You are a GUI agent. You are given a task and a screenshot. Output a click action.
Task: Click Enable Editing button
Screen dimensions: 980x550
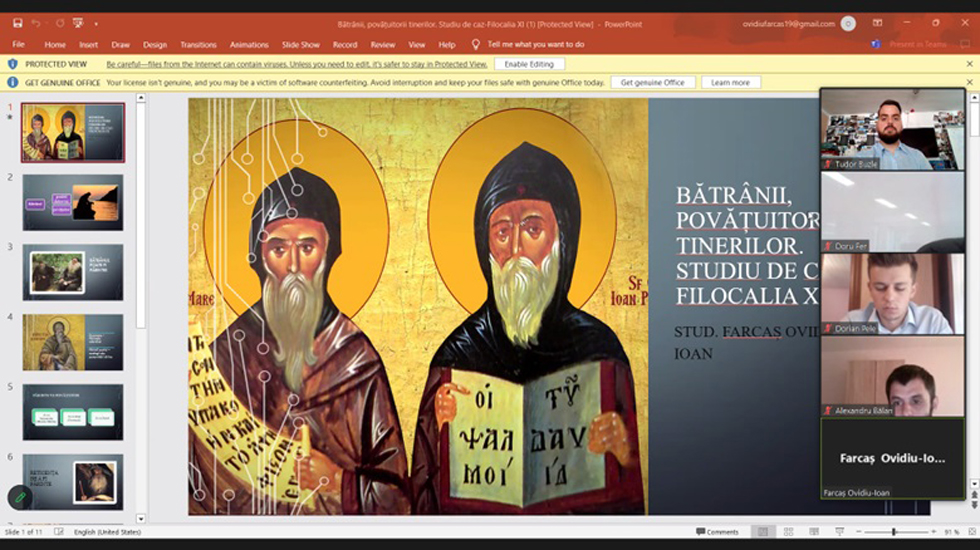[529, 64]
